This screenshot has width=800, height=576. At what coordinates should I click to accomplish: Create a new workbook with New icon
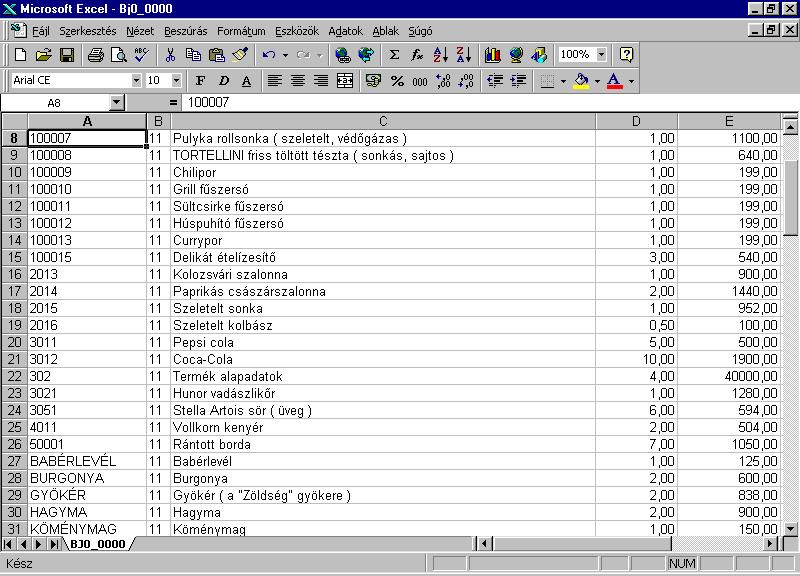coord(20,55)
